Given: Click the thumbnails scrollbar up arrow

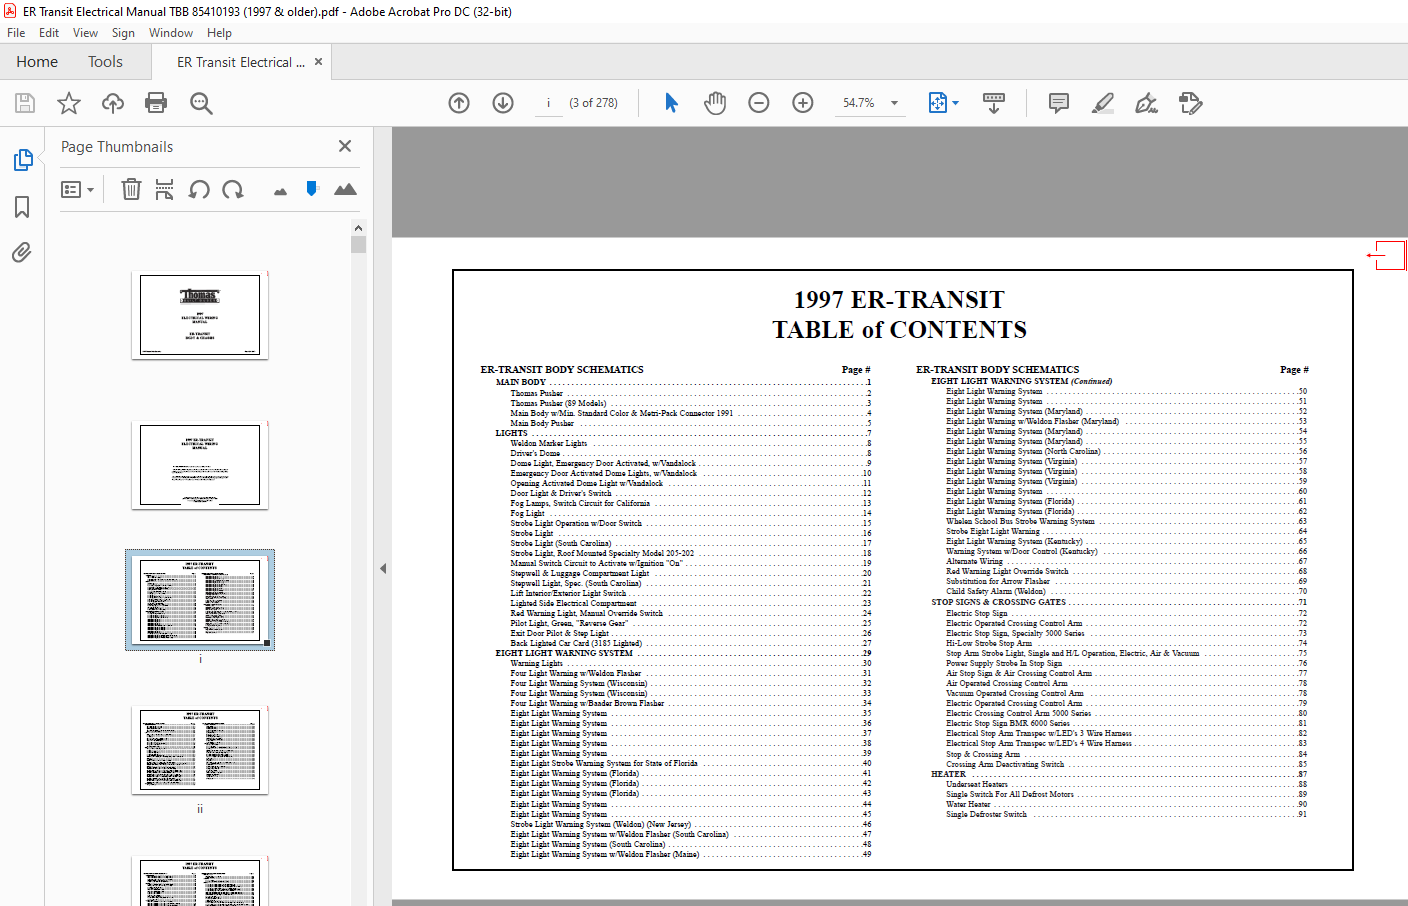Looking at the screenshot, I should click(358, 227).
